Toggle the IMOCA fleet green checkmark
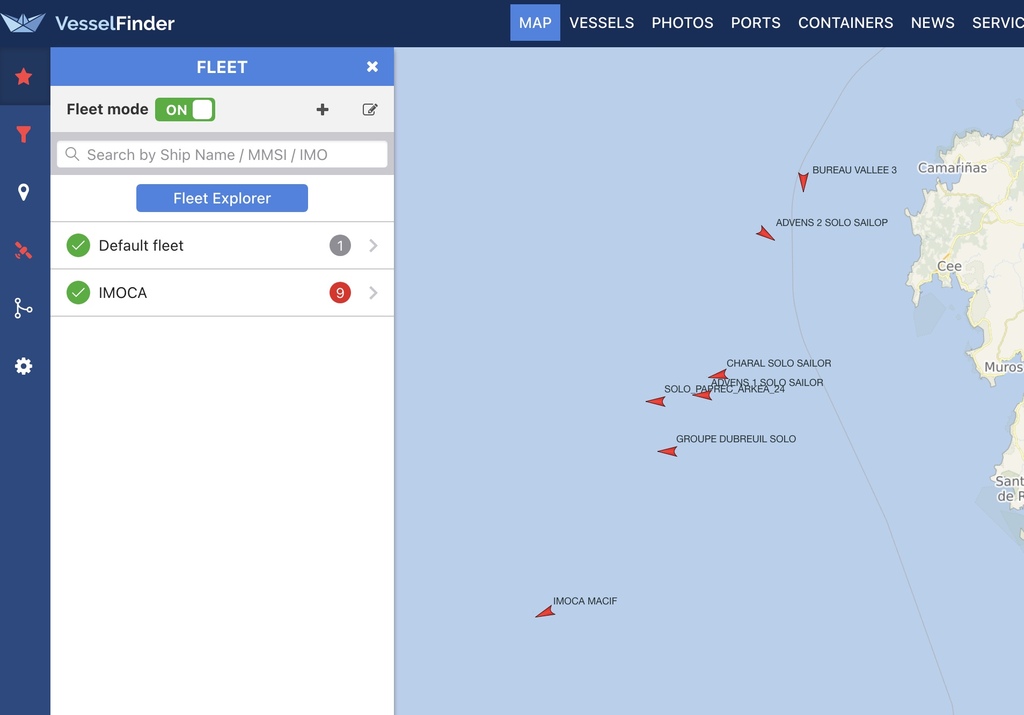 (x=78, y=293)
